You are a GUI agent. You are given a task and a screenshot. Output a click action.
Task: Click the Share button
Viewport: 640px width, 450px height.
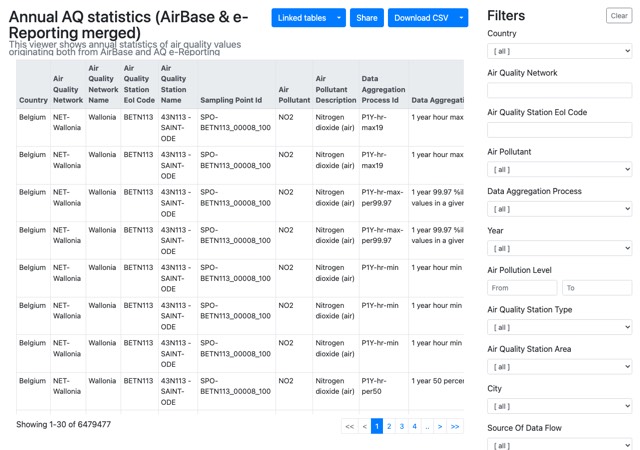367,18
